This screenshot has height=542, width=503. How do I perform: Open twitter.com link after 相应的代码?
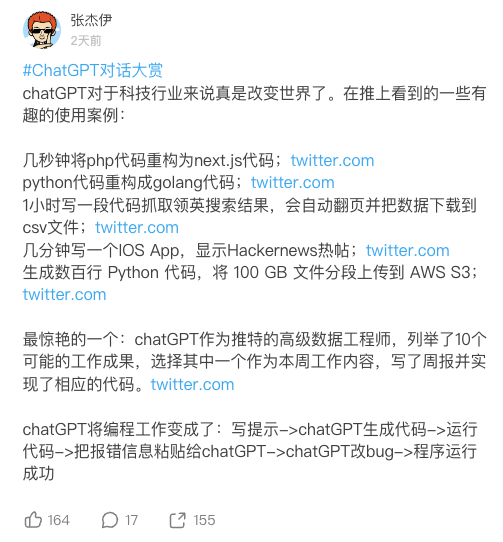pos(193,385)
